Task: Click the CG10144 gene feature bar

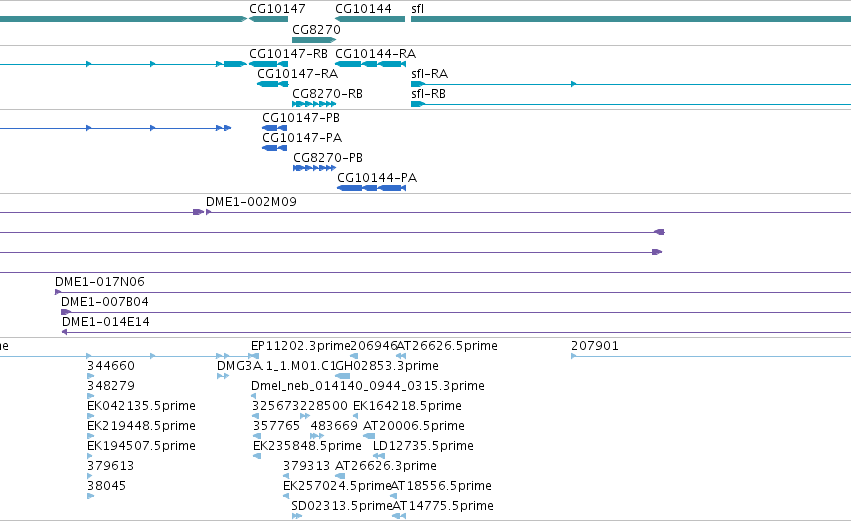Action: [x=370, y=19]
